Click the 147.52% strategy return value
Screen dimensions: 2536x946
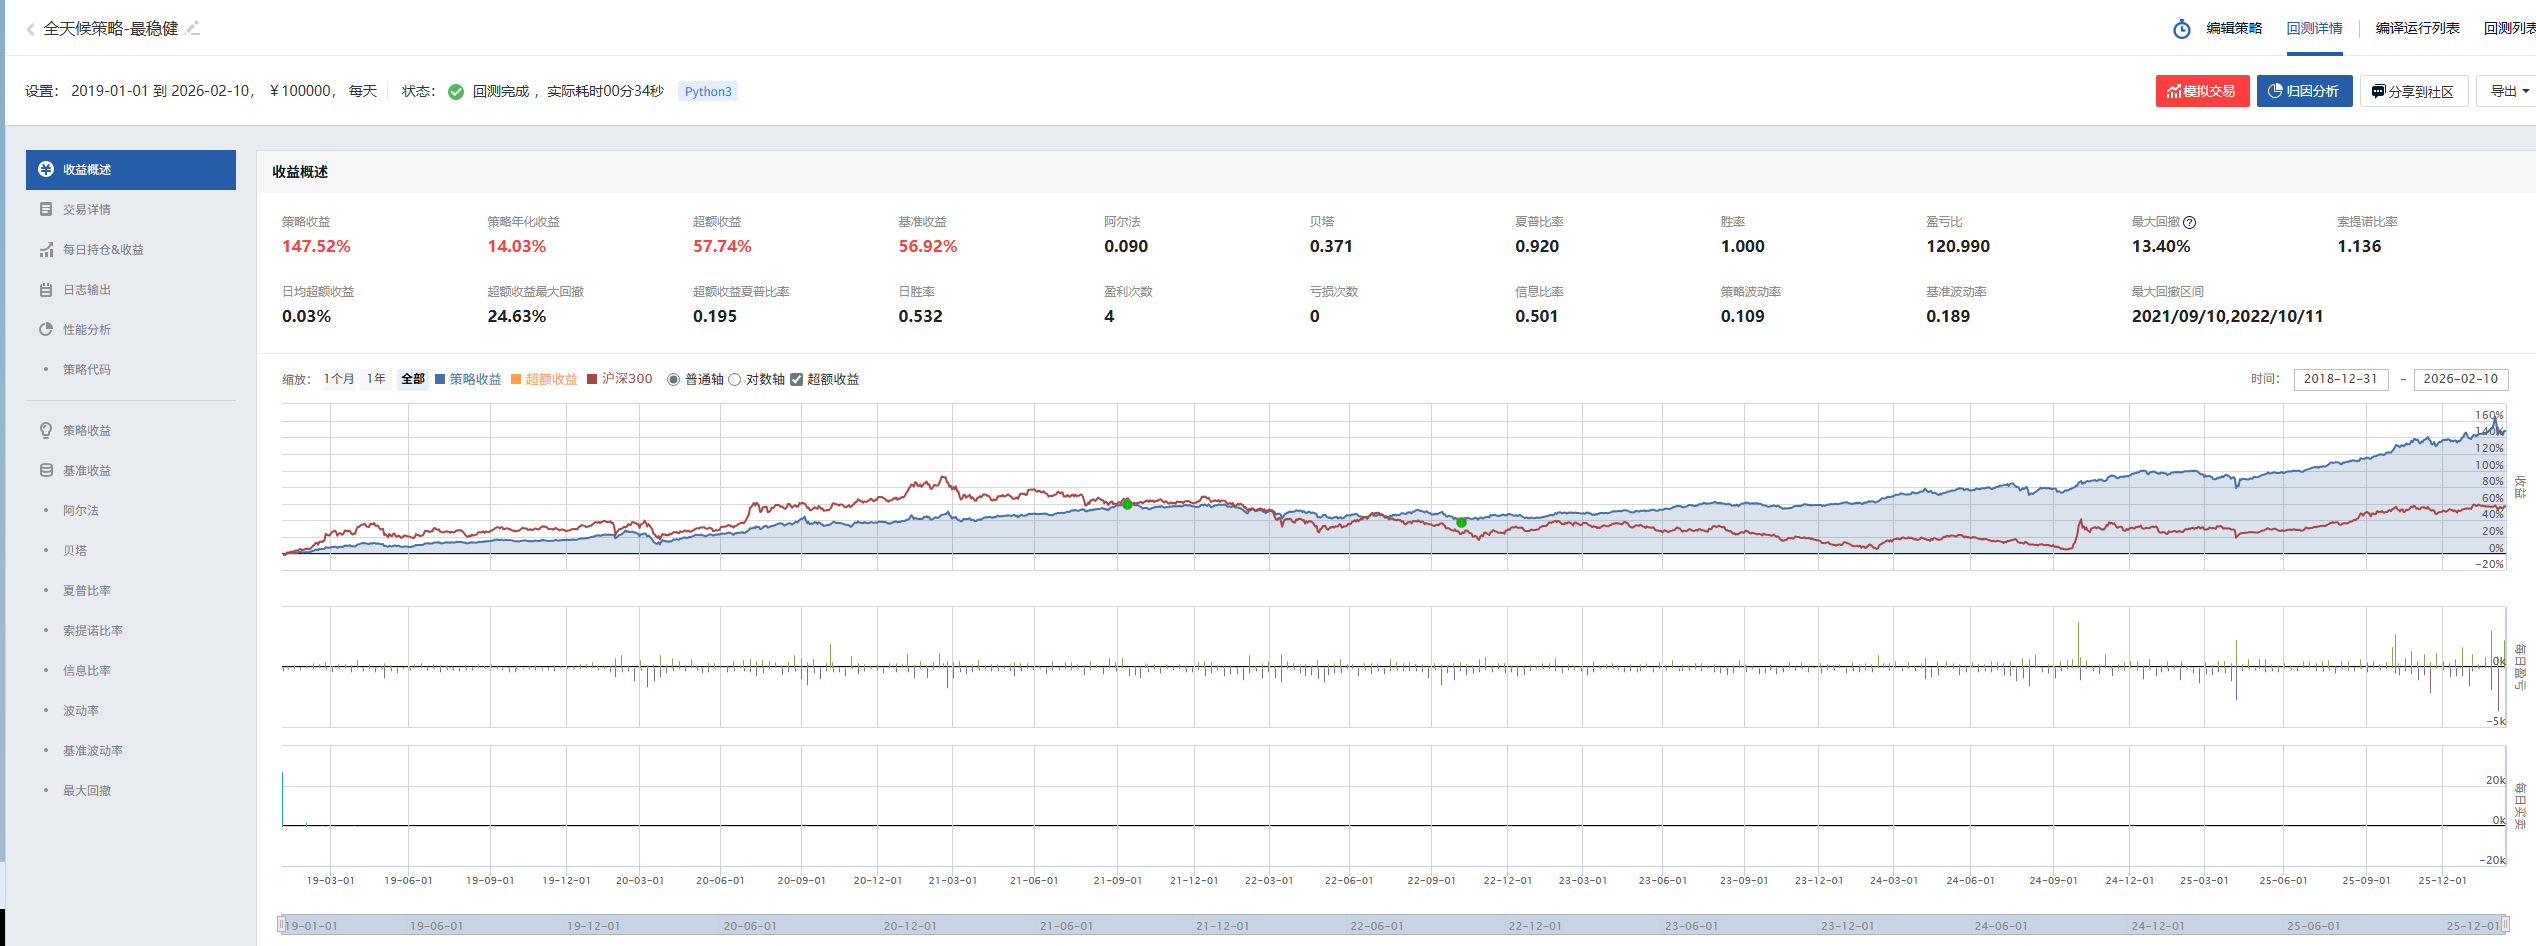point(316,246)
